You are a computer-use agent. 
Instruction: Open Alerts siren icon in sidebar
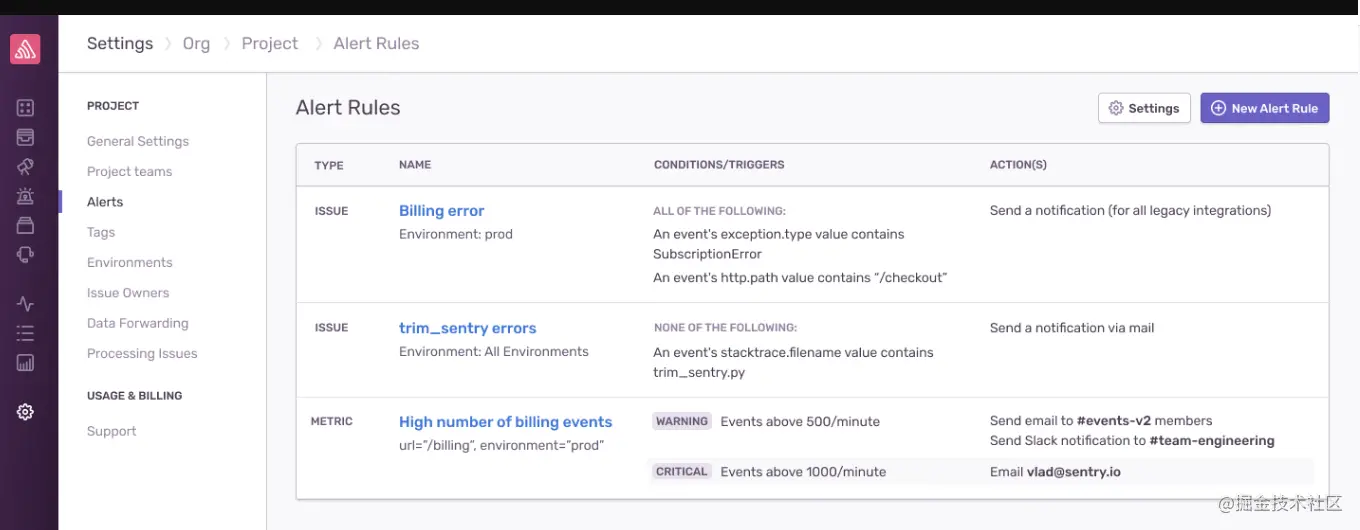pyautogui.click(x=26, y=196)
